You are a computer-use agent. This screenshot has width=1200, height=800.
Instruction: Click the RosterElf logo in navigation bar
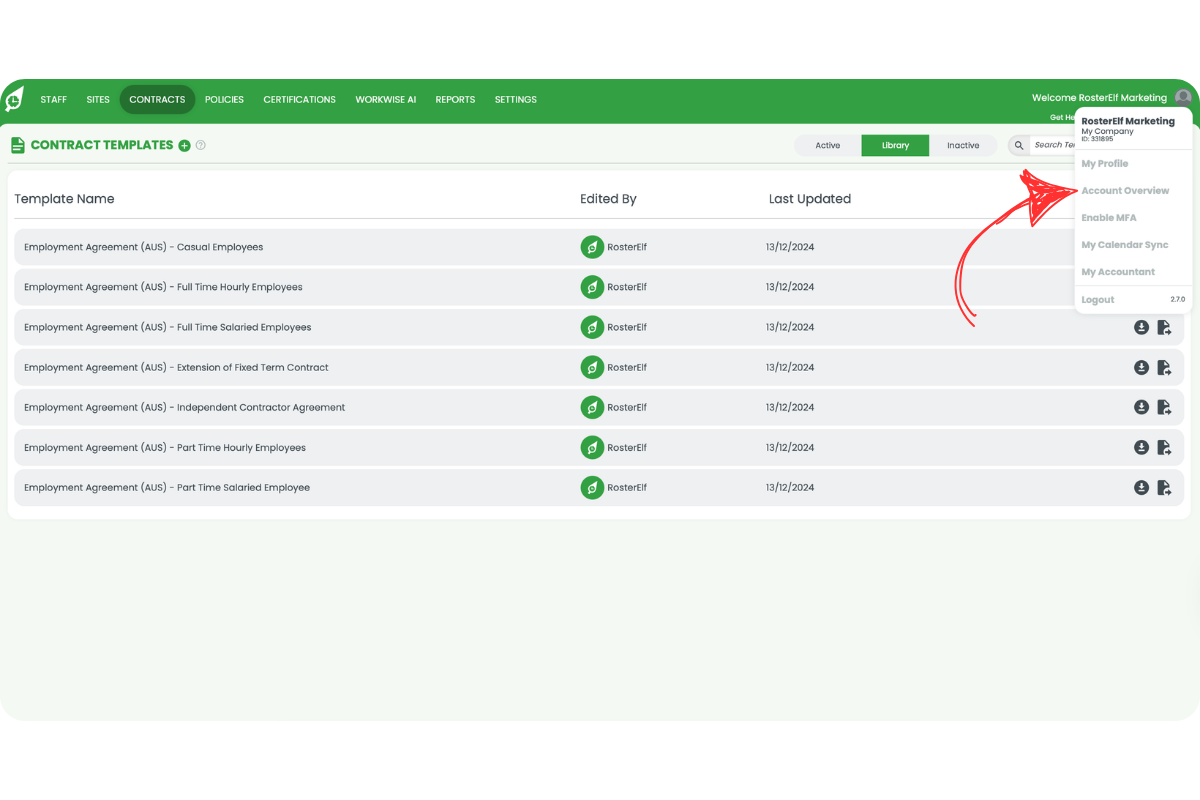coord(14,99)
